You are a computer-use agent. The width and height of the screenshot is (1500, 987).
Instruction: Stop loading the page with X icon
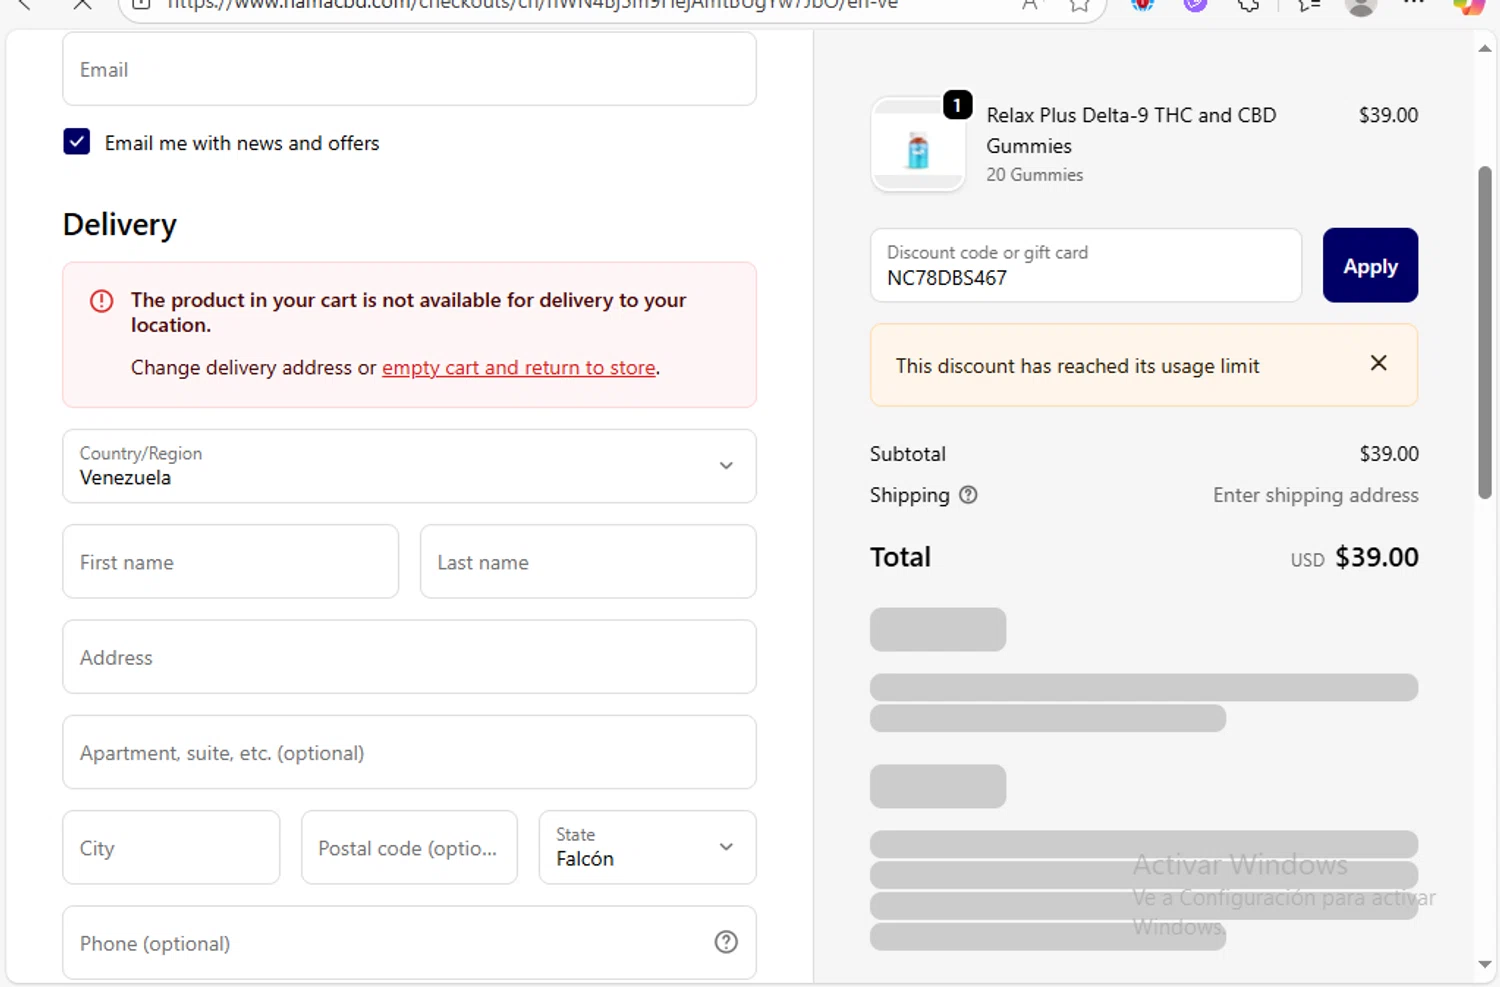(x=82, y=5)
